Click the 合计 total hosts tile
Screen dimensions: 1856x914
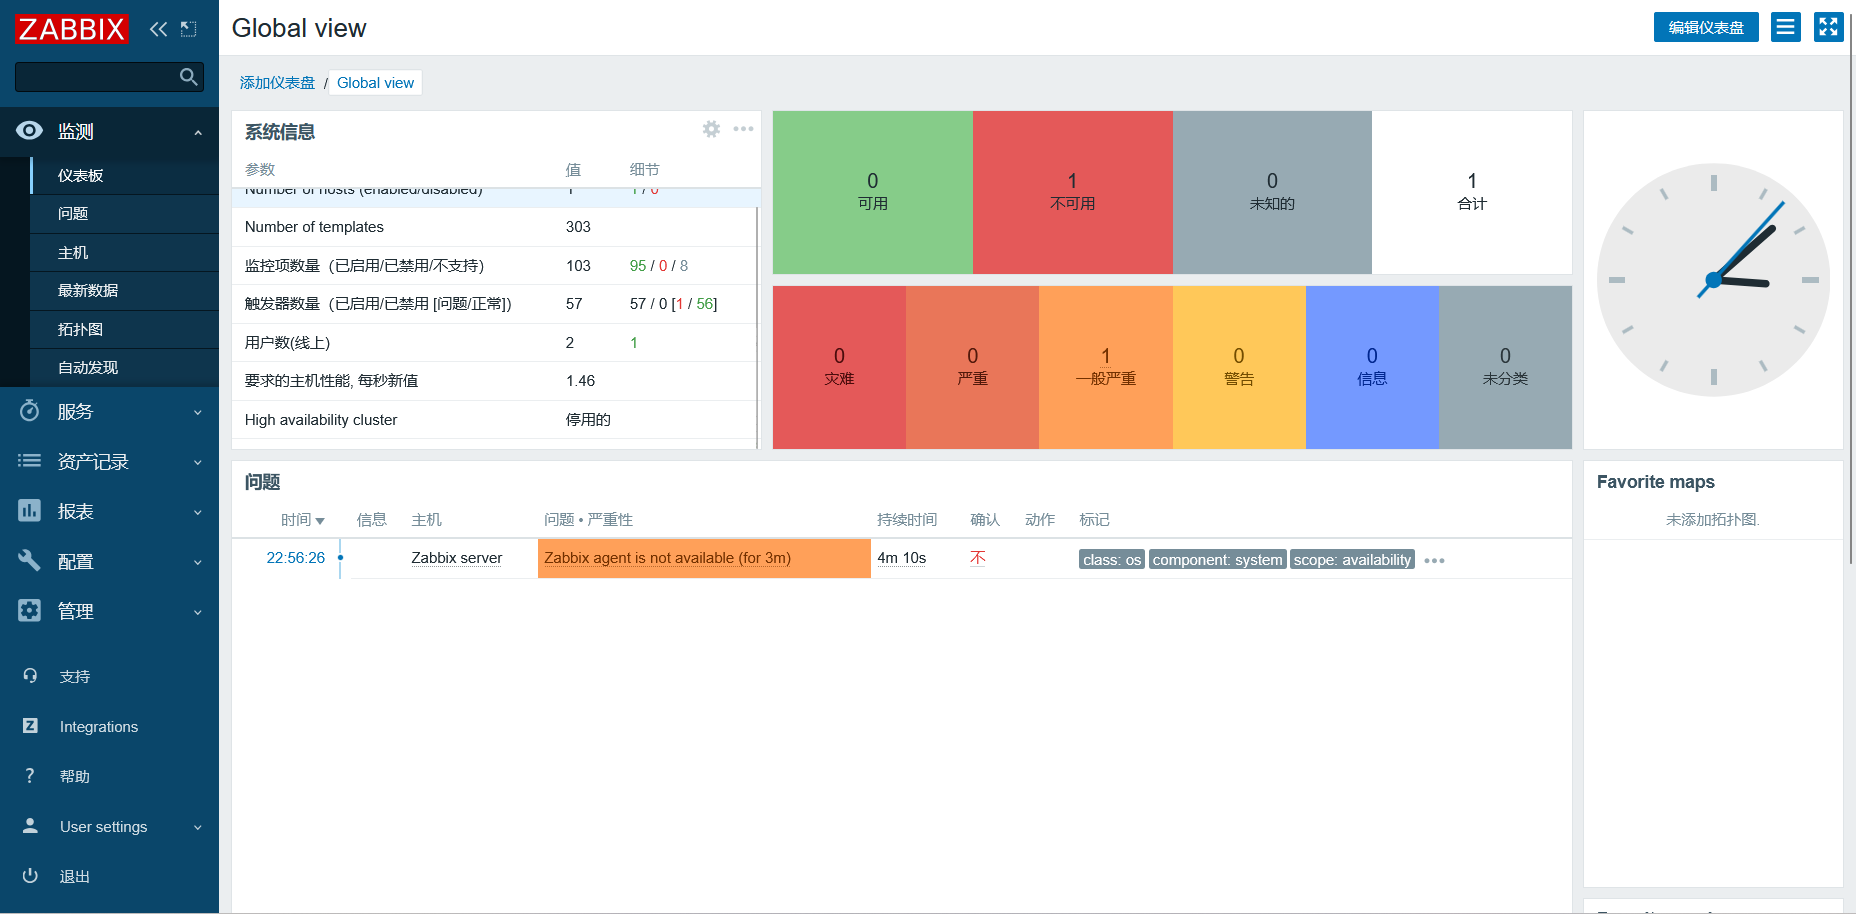1472,192
